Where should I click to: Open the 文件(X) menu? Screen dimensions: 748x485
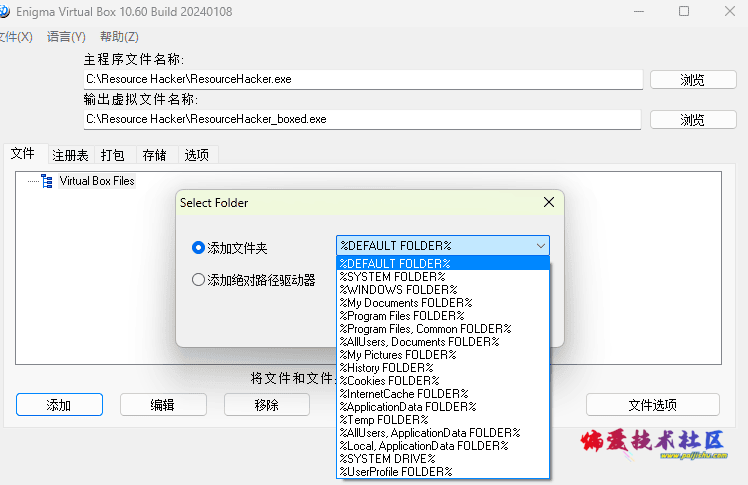tap(16, 37)
